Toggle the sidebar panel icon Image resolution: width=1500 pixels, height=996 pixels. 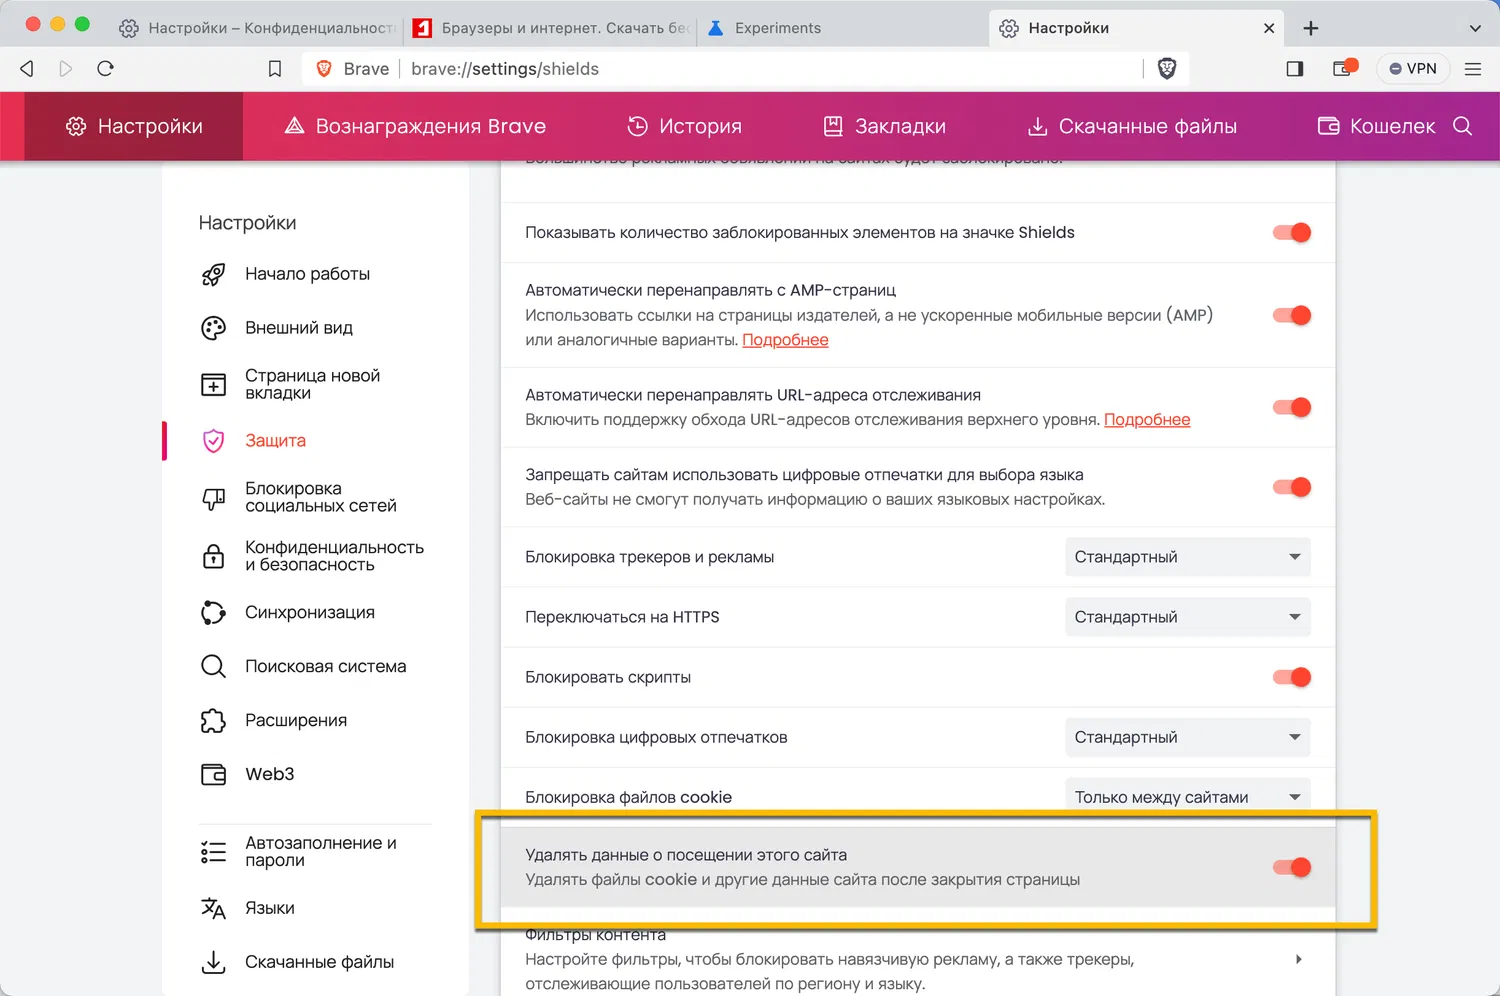point(1294,69)
